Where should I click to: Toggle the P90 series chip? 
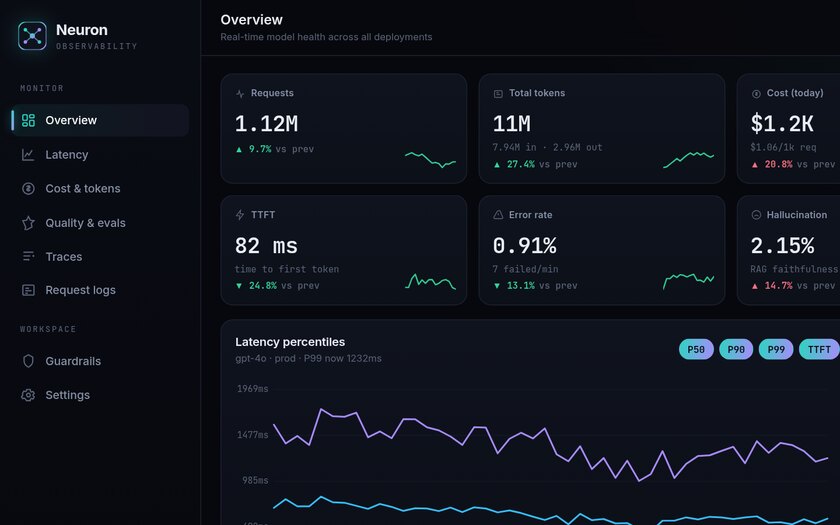736,349
